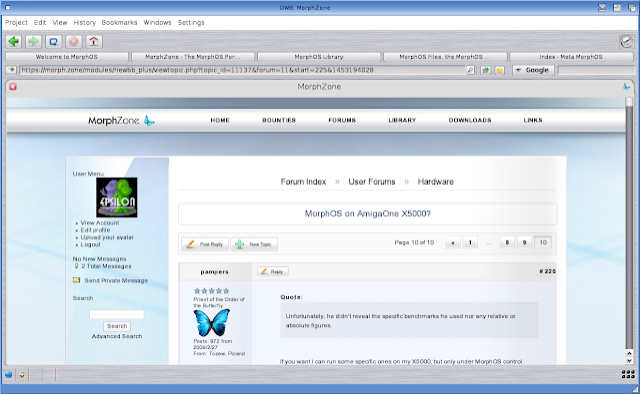Open the Bookmarks menu
Viewport: 640px width, 394px height.
[x=119, y=22]
